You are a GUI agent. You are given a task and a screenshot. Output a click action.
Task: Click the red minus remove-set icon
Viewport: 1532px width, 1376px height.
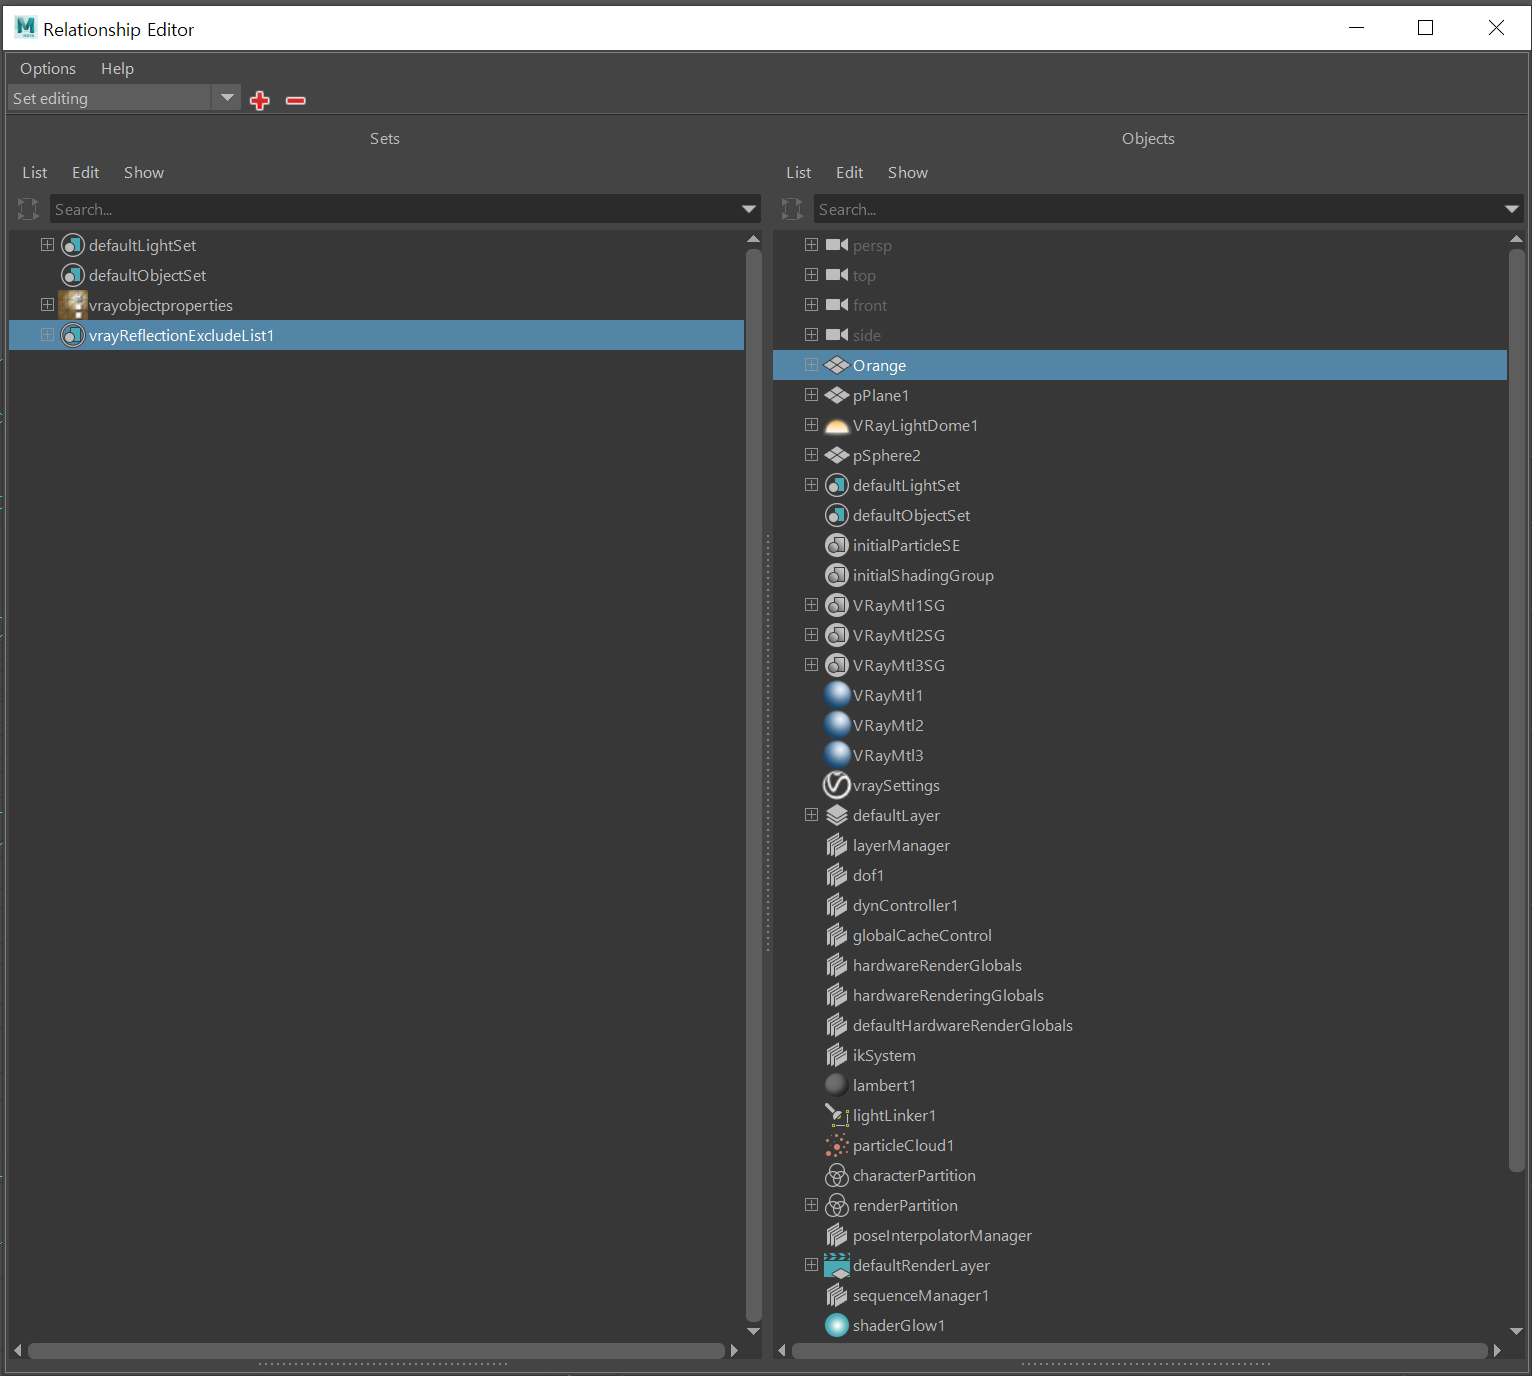coord(296,100)
